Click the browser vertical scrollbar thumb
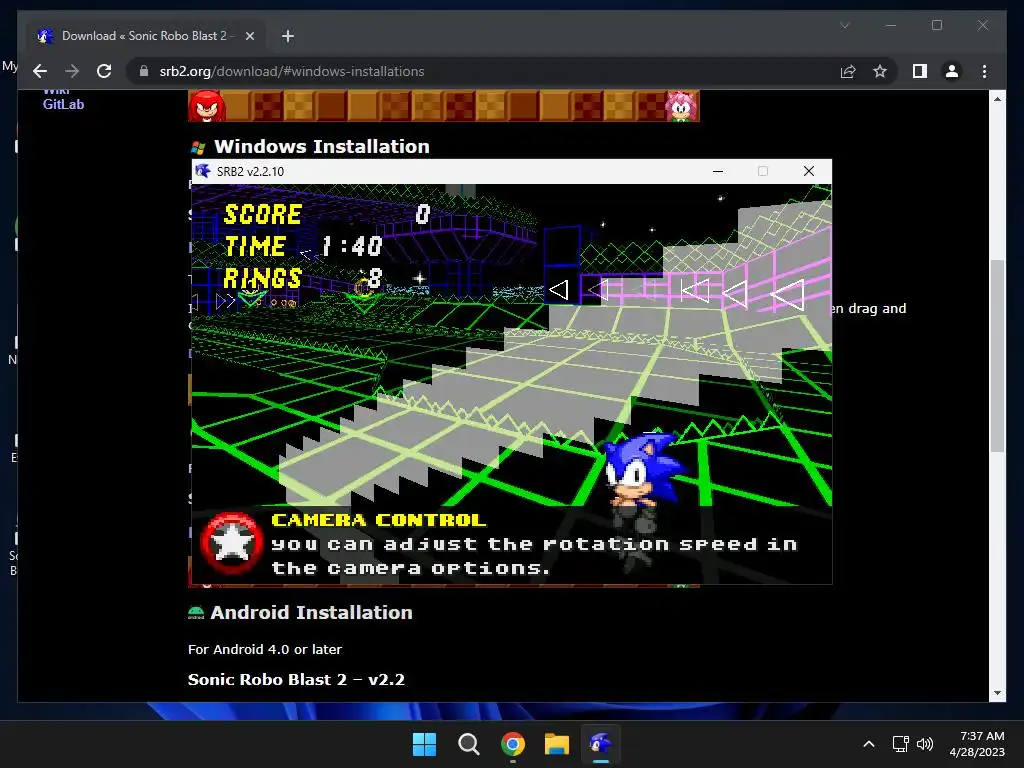Screen dimensions: 1024x768 (x=997, y=355)
